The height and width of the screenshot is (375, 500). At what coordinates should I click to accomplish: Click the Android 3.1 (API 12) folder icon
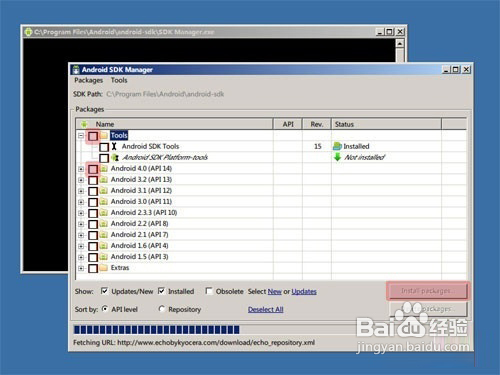[104, 190]
